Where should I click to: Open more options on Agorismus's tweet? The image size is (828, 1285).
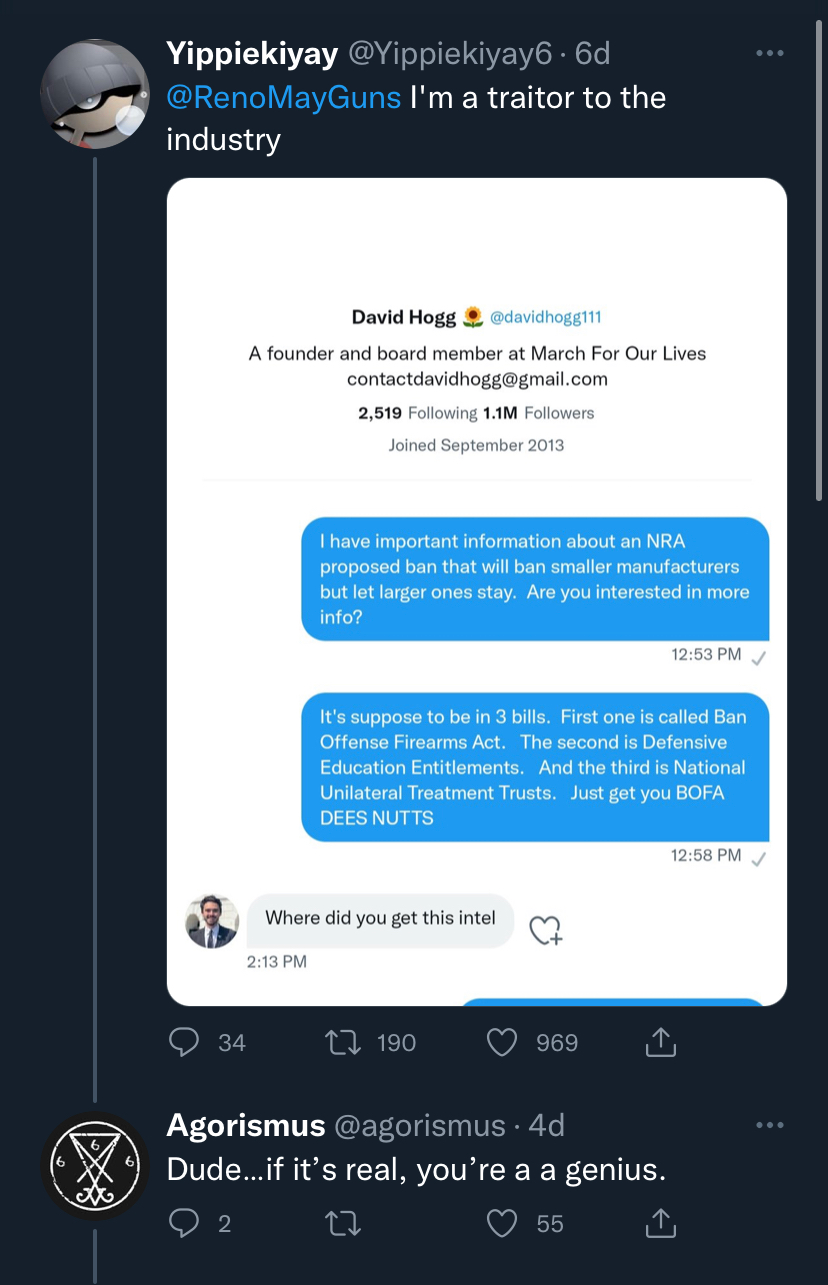[x=770, y=1125]
